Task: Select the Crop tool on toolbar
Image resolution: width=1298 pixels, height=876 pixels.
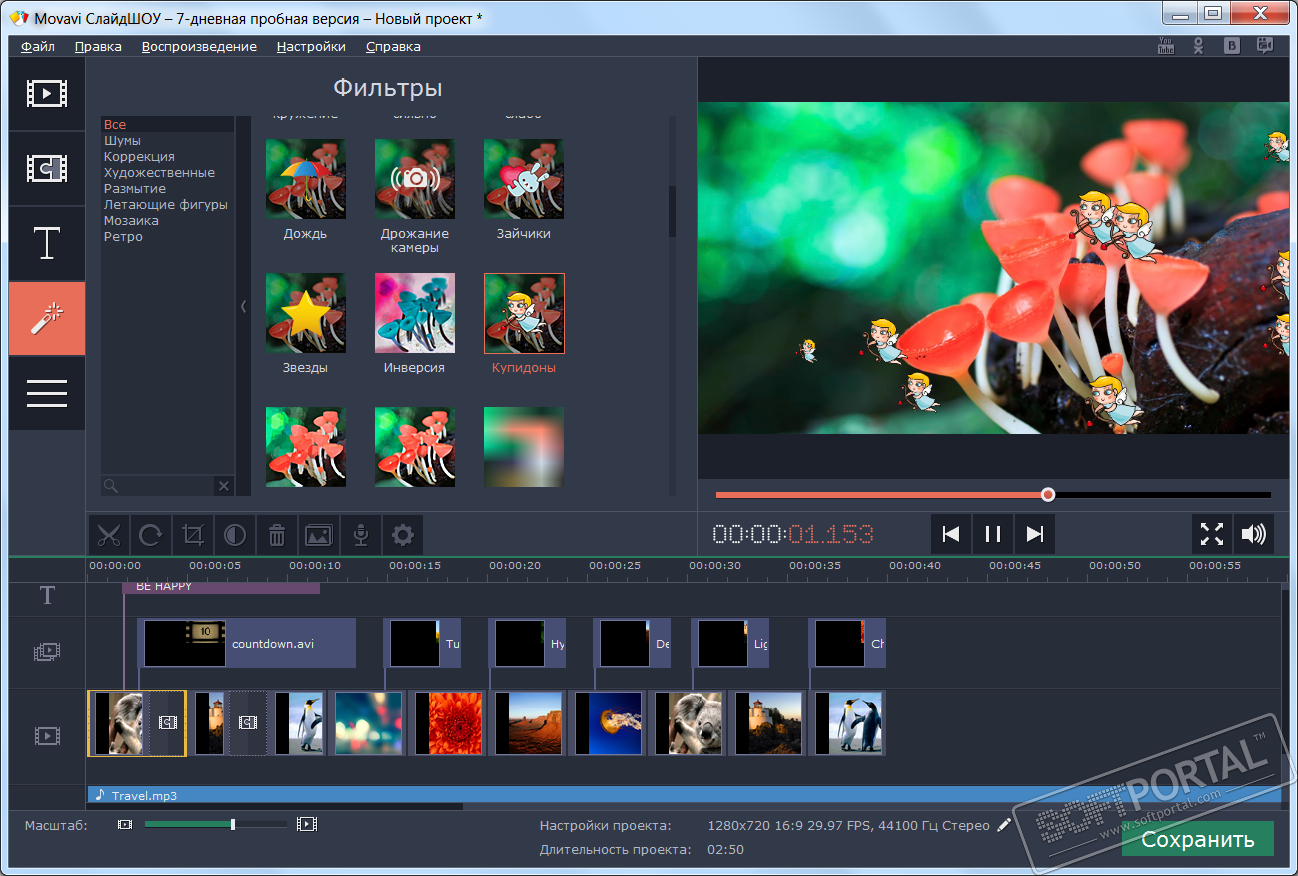Action: [193, 535]
